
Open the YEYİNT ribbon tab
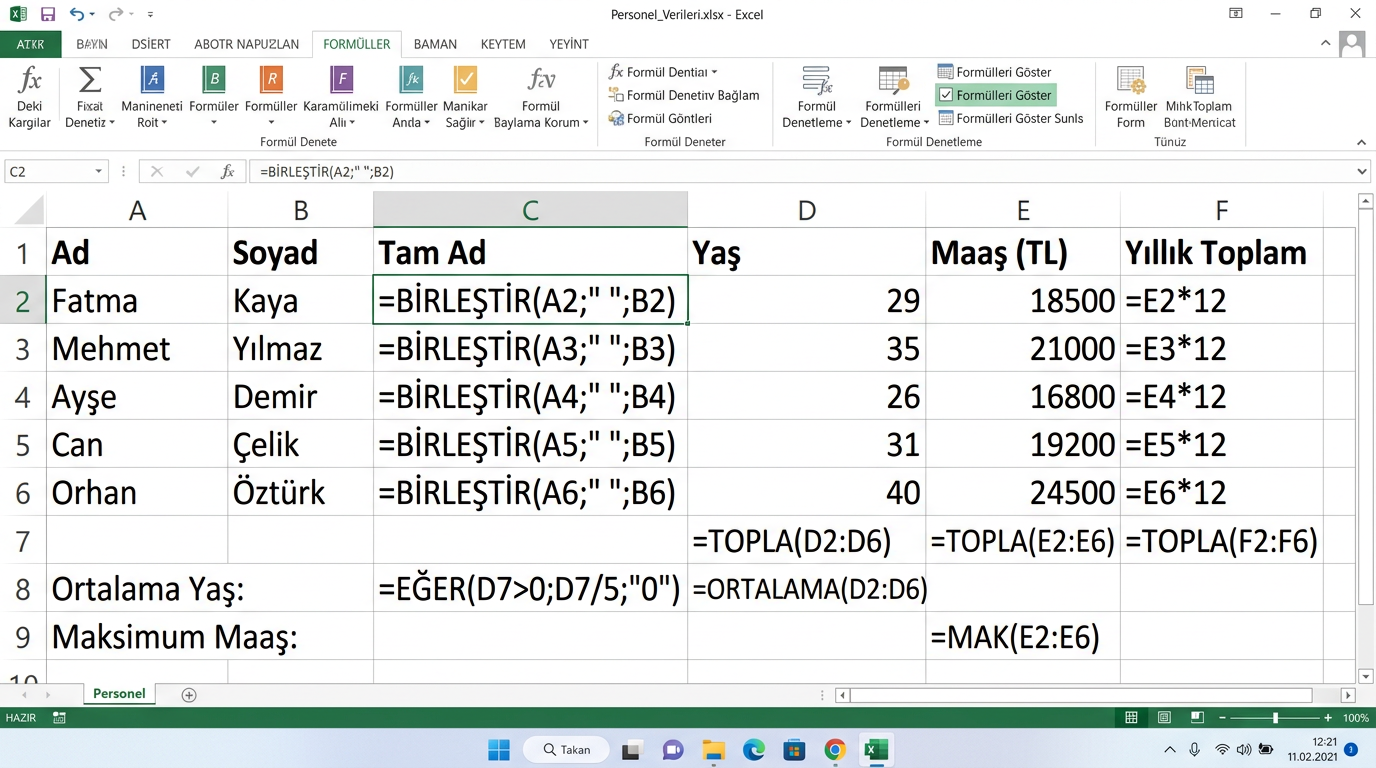pos(569,44)
